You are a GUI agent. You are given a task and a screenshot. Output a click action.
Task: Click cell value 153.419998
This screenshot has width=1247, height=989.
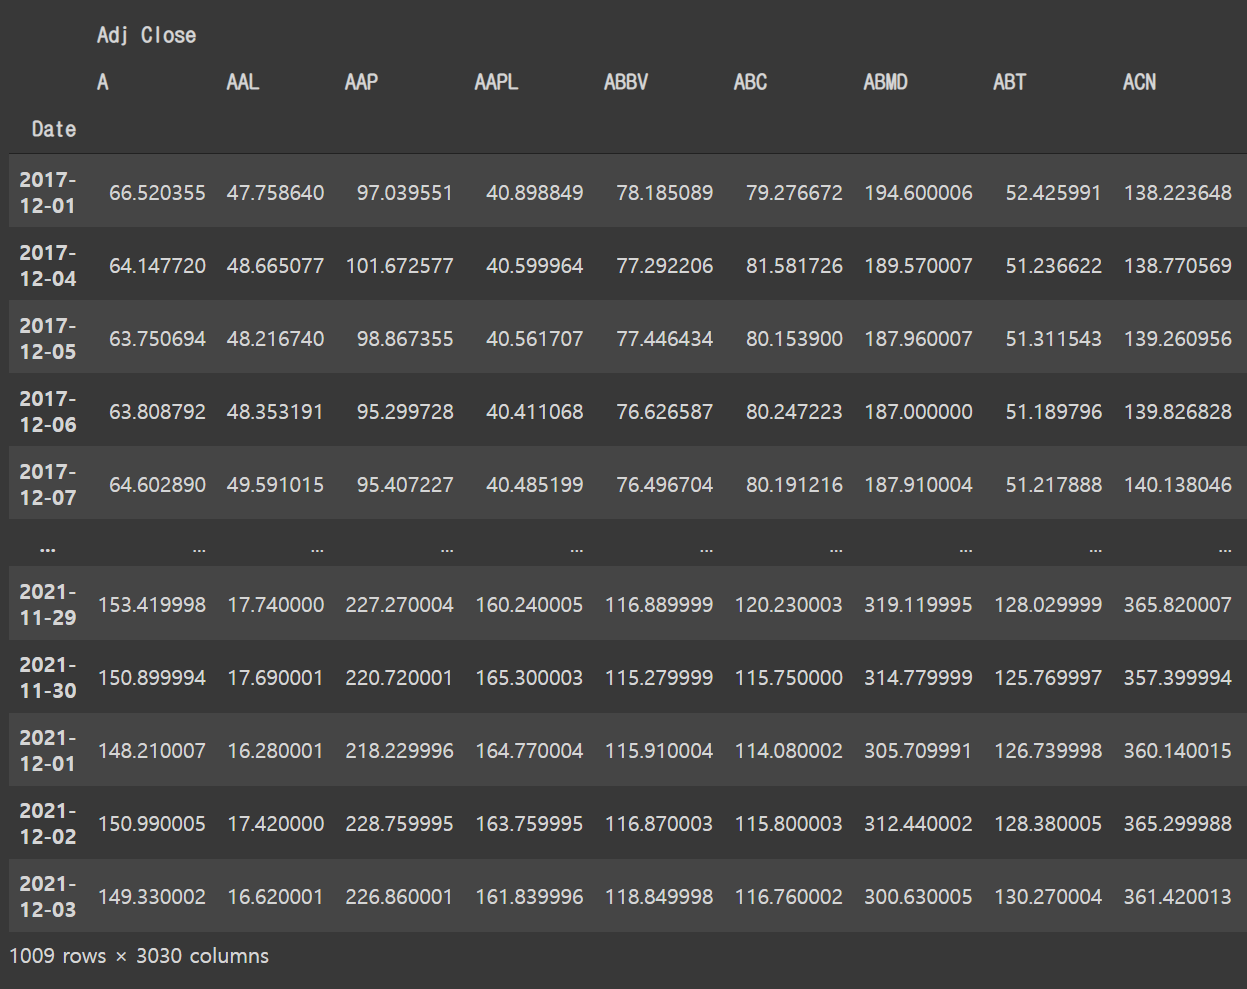tap(152, 605)
